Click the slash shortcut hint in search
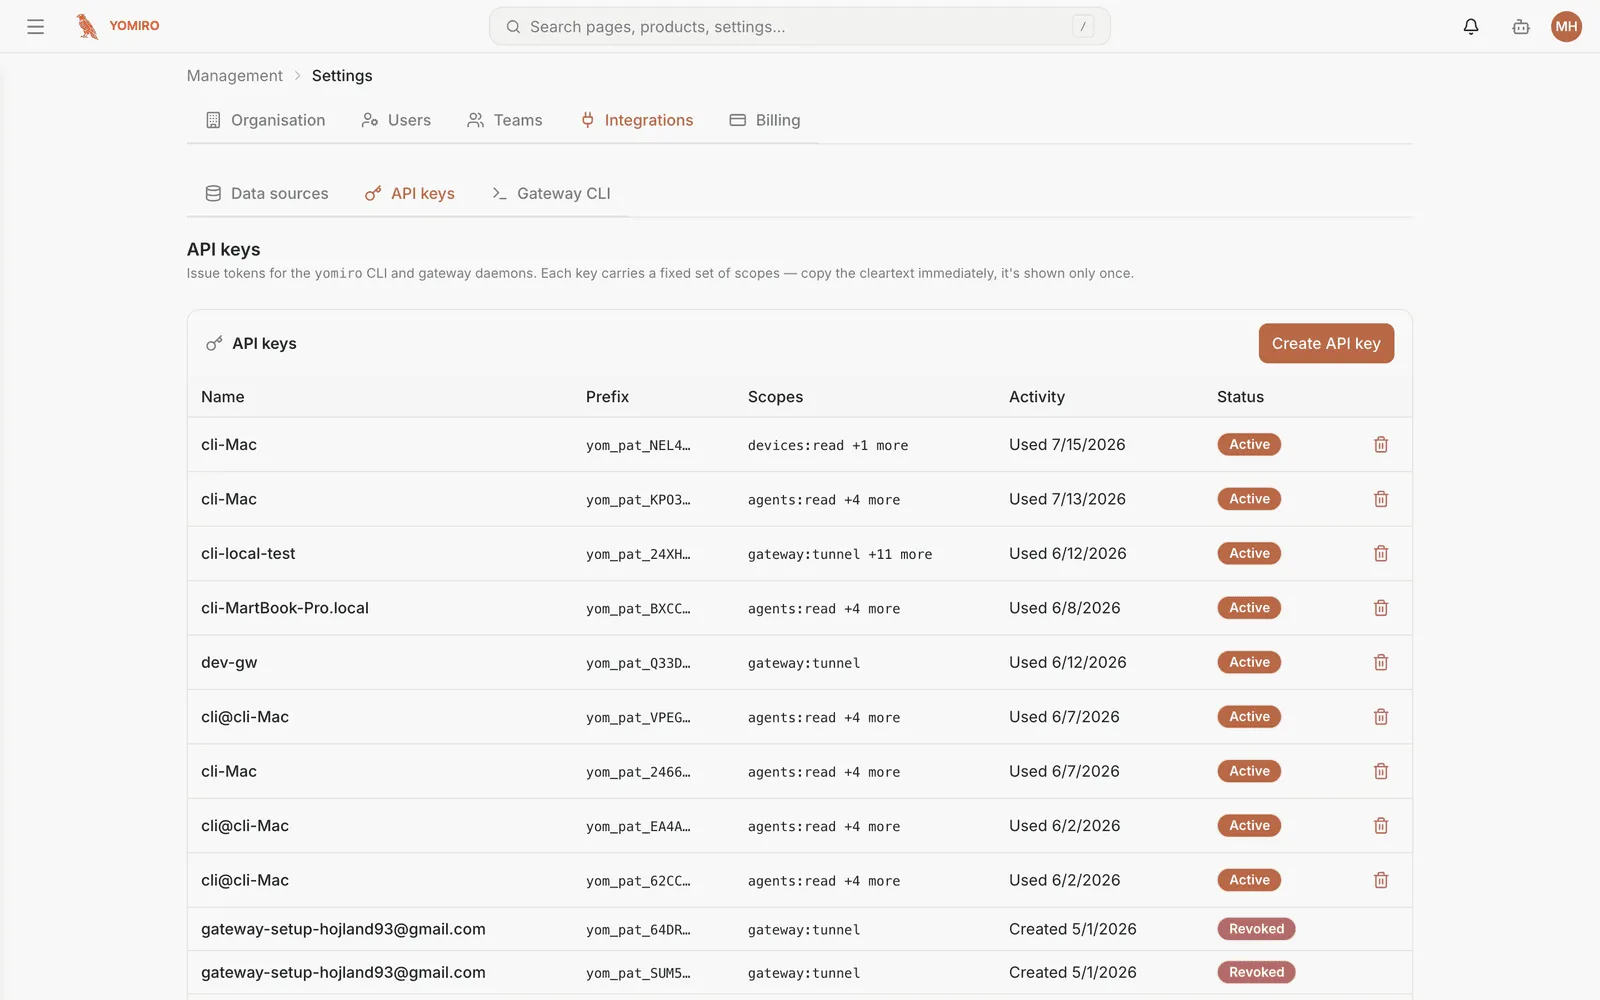1600x1000 pixels. pyautogui.click(x=1083, y=27)
